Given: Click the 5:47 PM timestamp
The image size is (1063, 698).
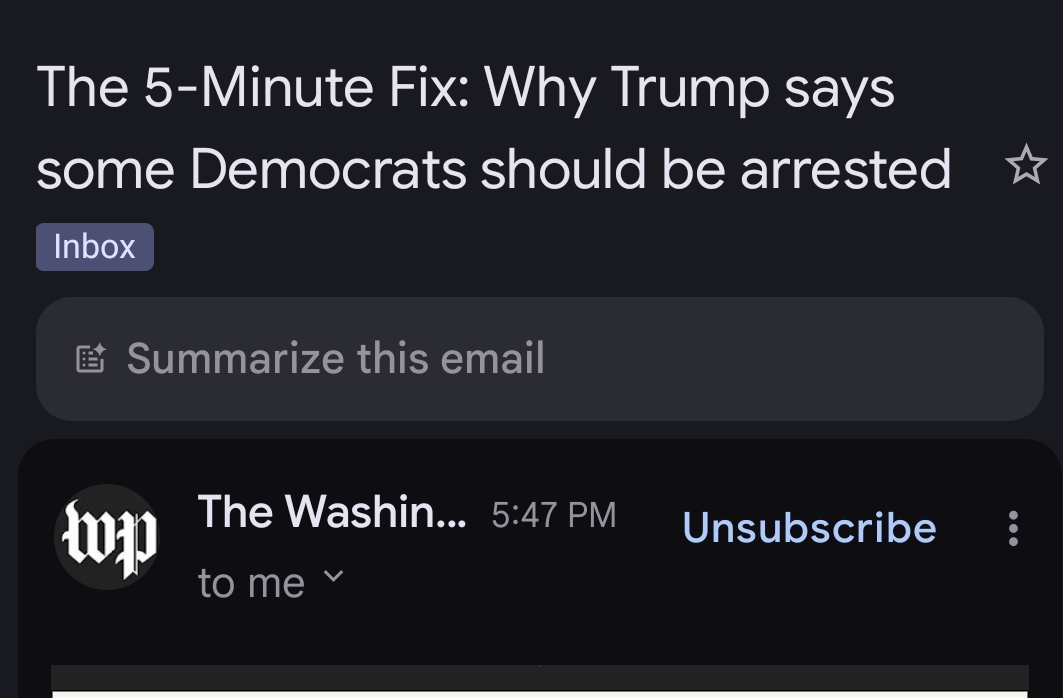Looking at the screenshot, I should (x=554, y=514).
